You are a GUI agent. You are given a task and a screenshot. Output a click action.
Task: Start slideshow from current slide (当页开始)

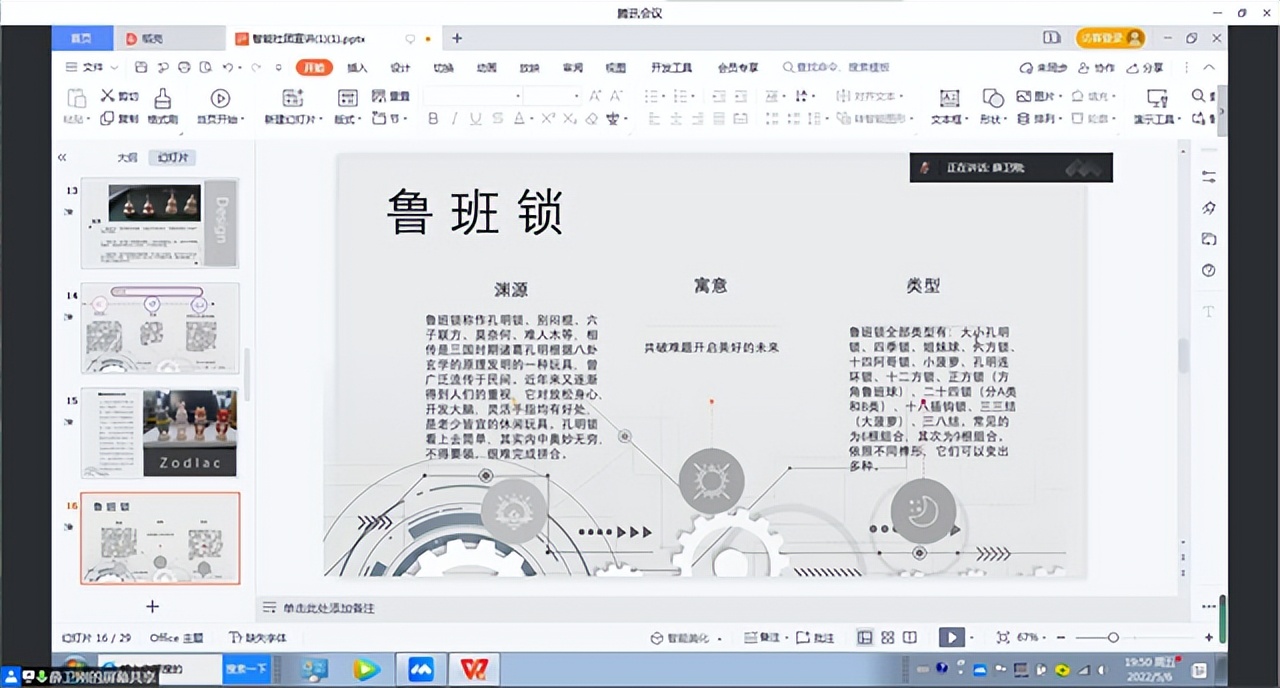(222, 105)
